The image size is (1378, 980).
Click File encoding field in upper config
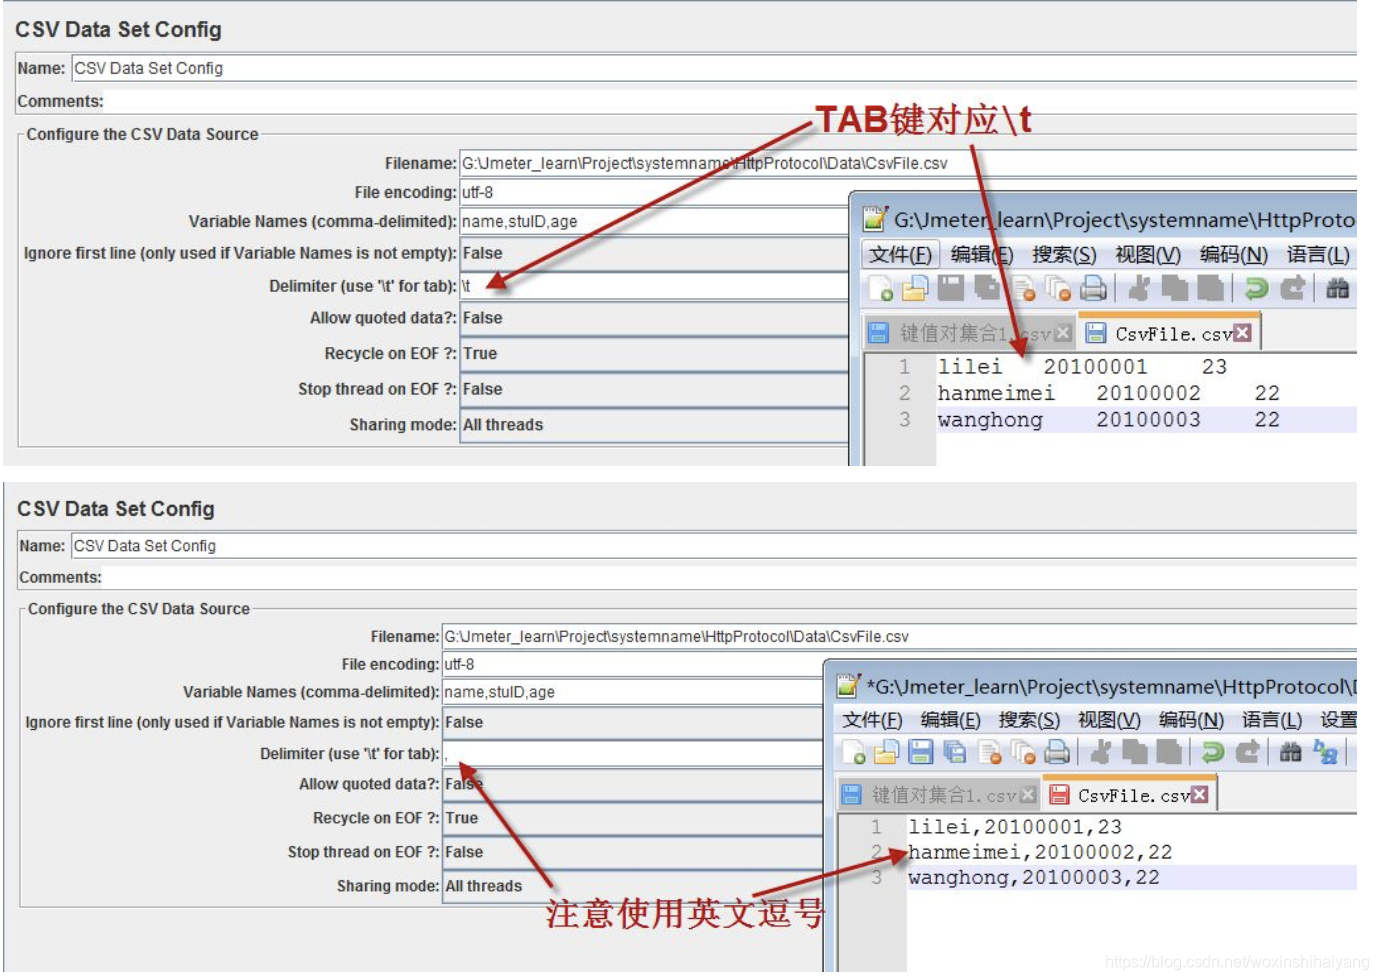click(x=654, y=192)
